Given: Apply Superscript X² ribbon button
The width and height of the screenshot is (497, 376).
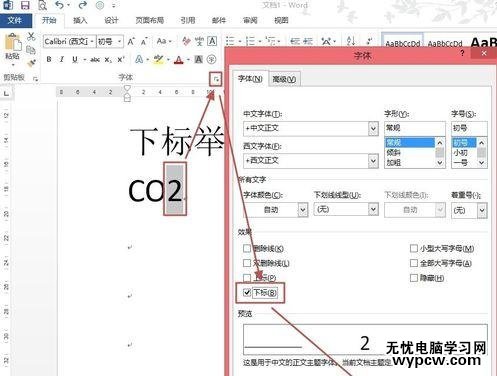Looking at the screenshot, I should 121,60.
